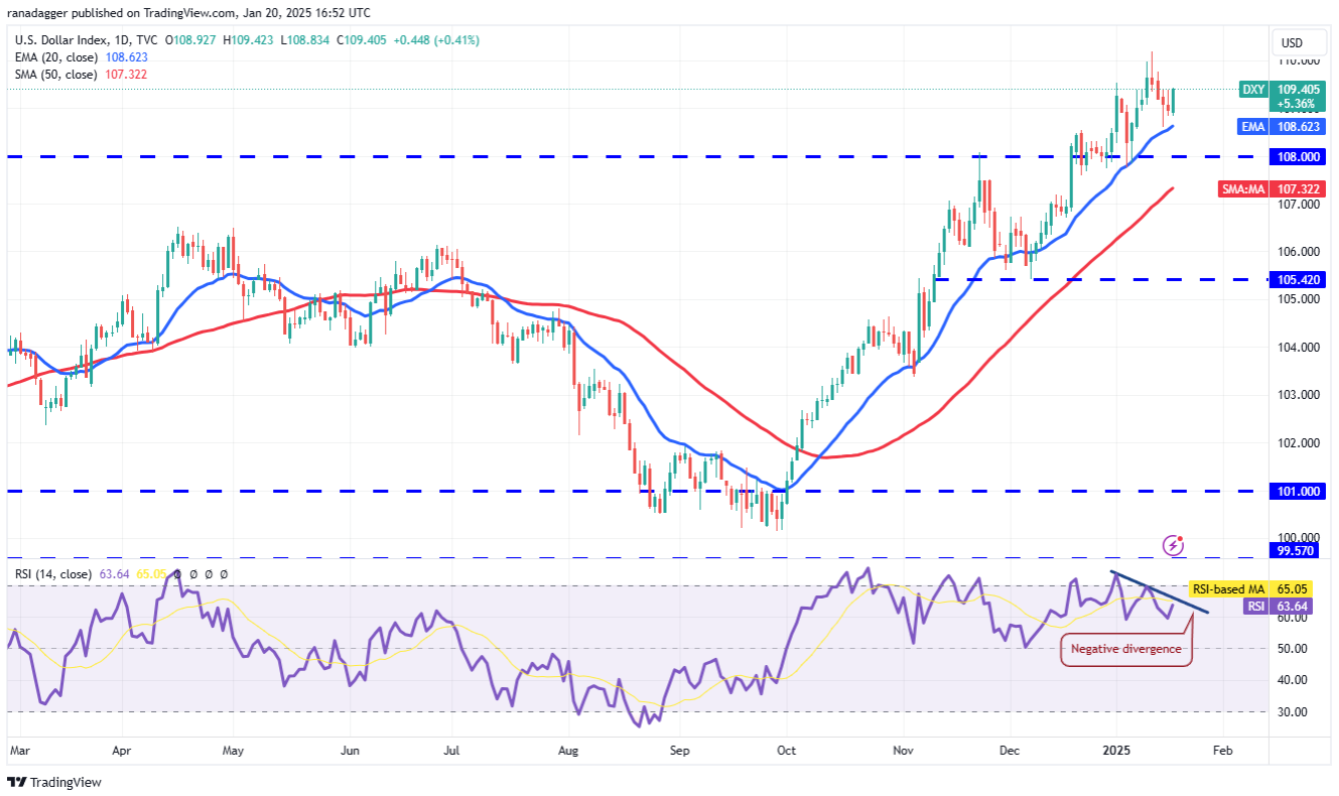Viewport: 1339px width, 796px height.
Task: Click the Aug label on time axis
Action: (569, 749)
